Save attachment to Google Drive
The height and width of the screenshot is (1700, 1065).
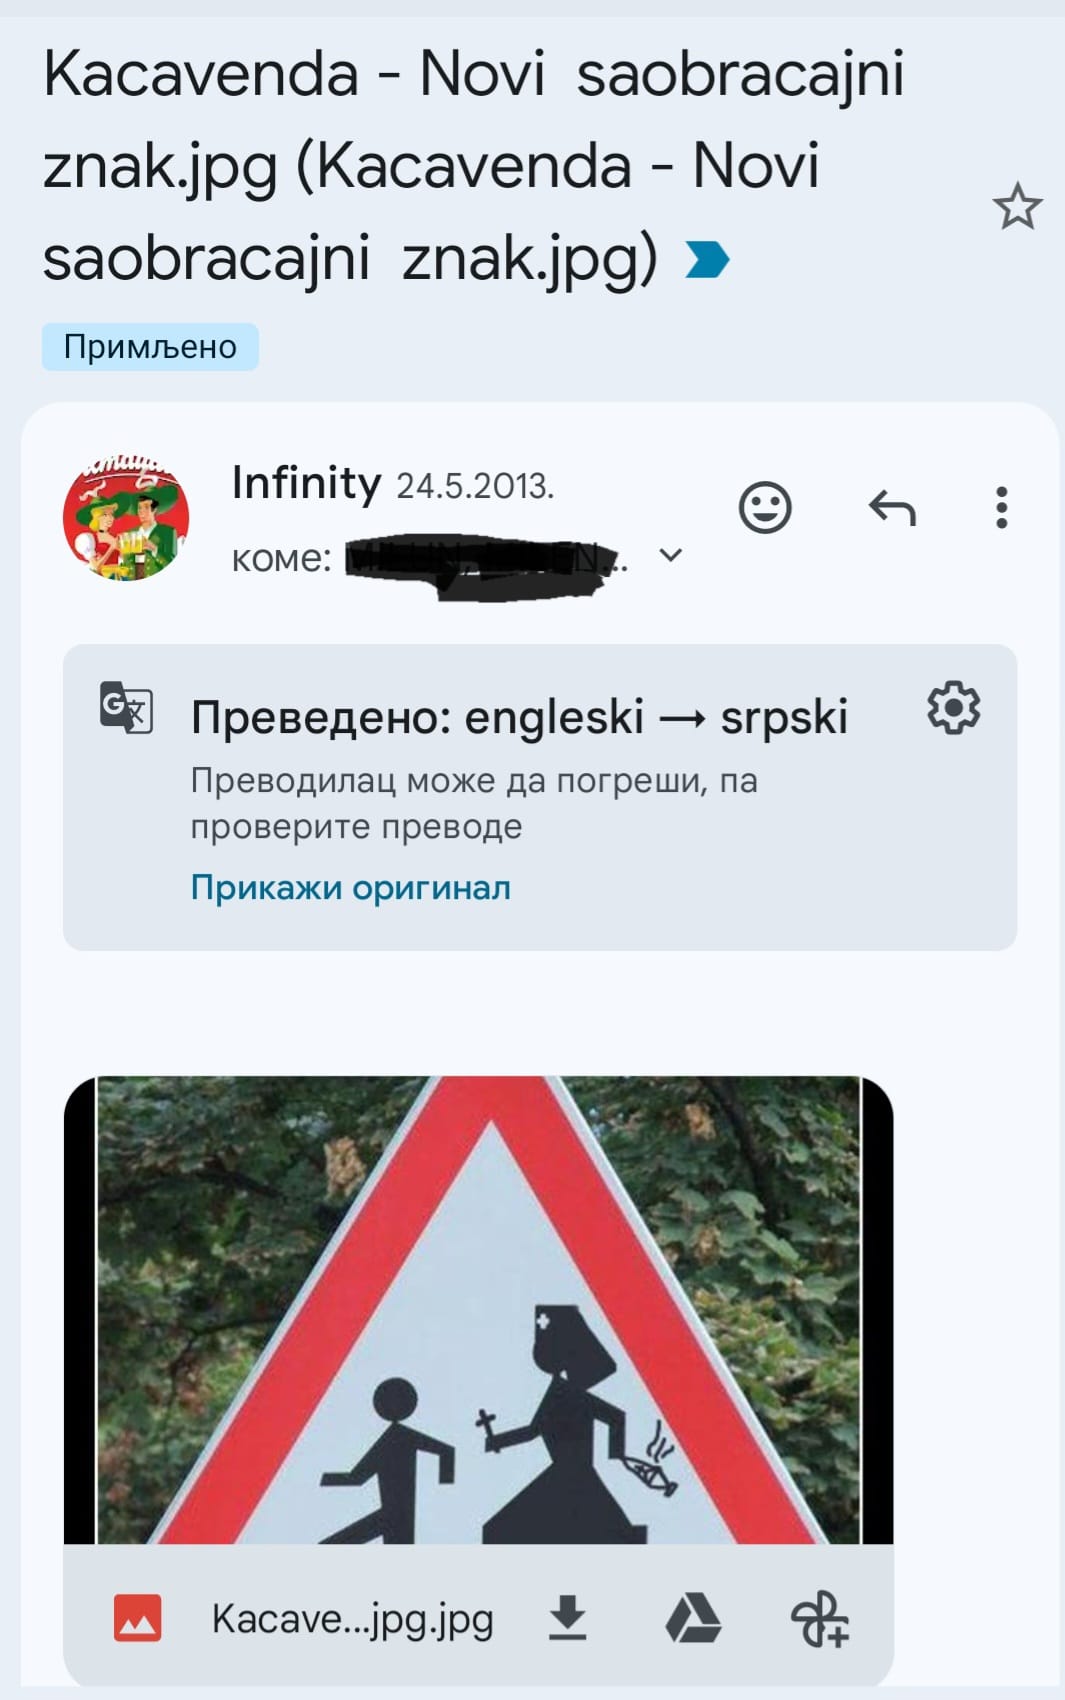pyautogui.click(x=693, y=1618)
